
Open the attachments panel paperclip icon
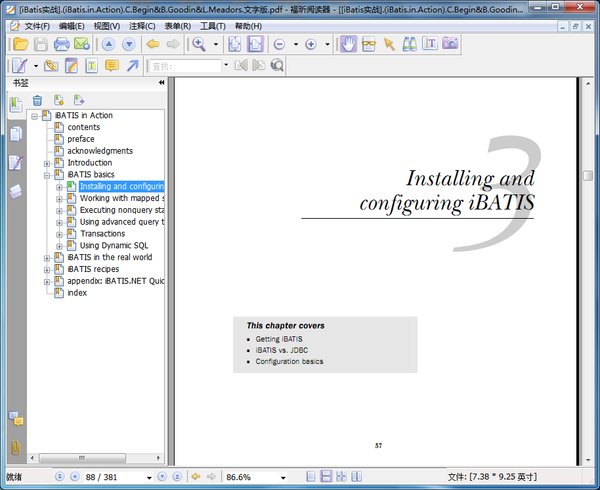pyautogui.click(x=16, y=447)
